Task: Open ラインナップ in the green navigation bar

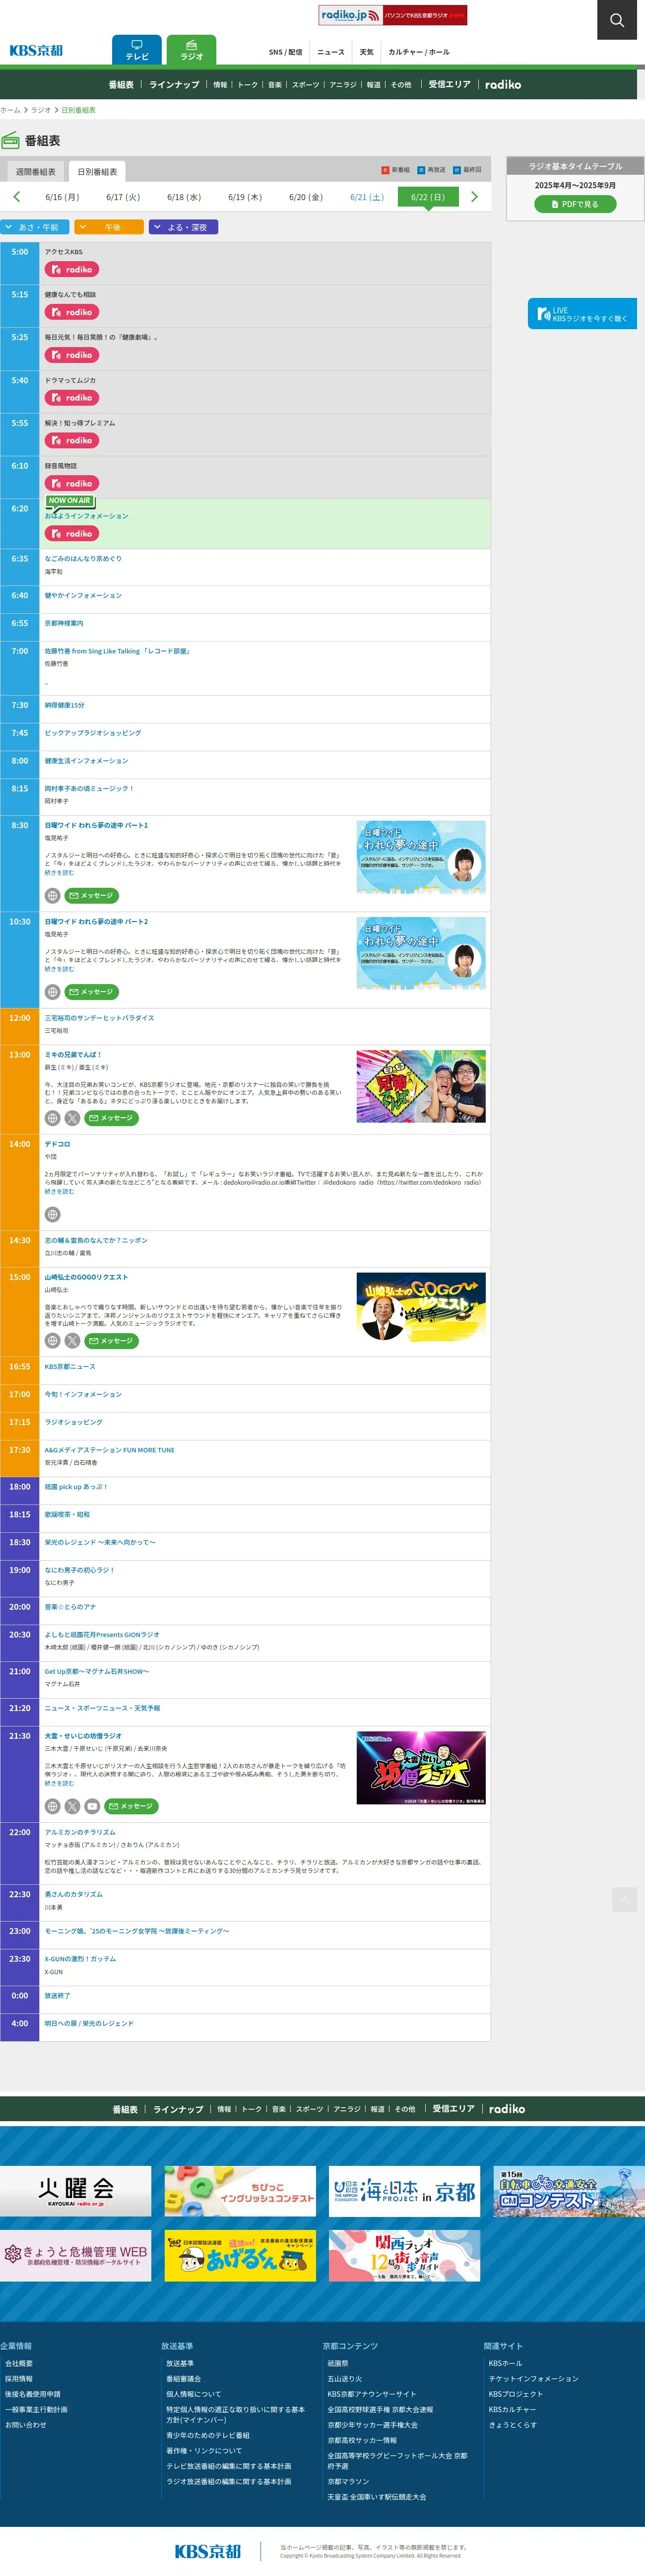Action: [174, 85]
